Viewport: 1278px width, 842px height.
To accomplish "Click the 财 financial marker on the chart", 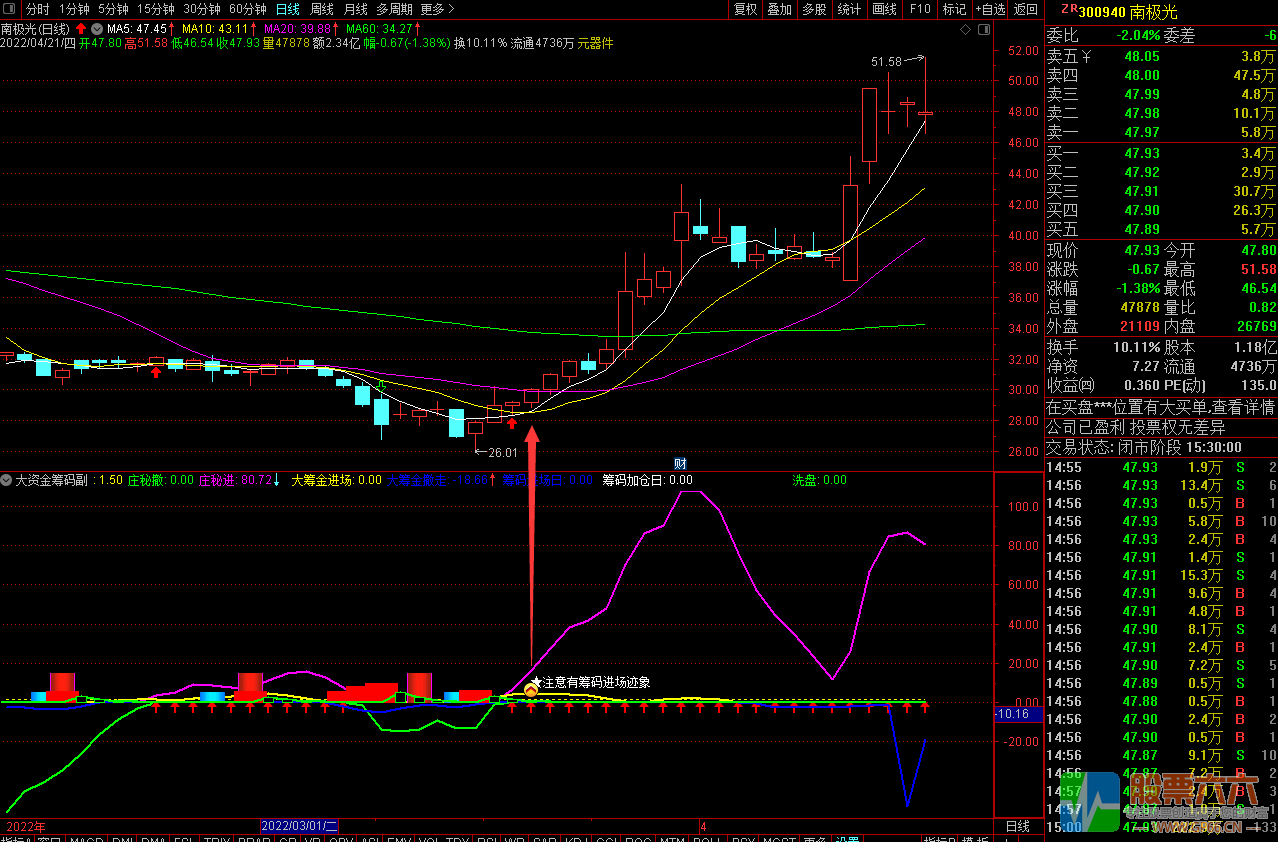I will point(680,463).
